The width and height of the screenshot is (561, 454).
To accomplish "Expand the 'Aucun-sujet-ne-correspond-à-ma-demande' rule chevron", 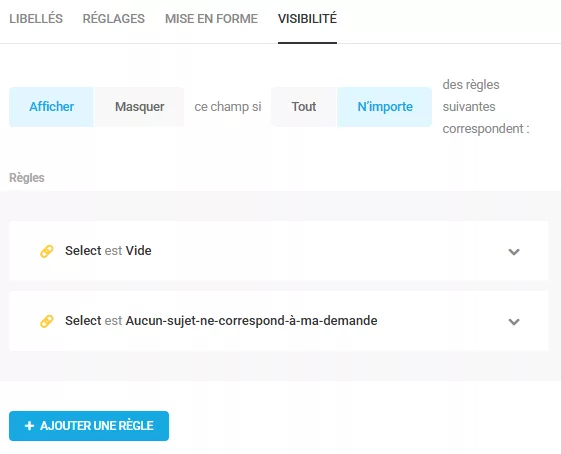I will point(514,322).
